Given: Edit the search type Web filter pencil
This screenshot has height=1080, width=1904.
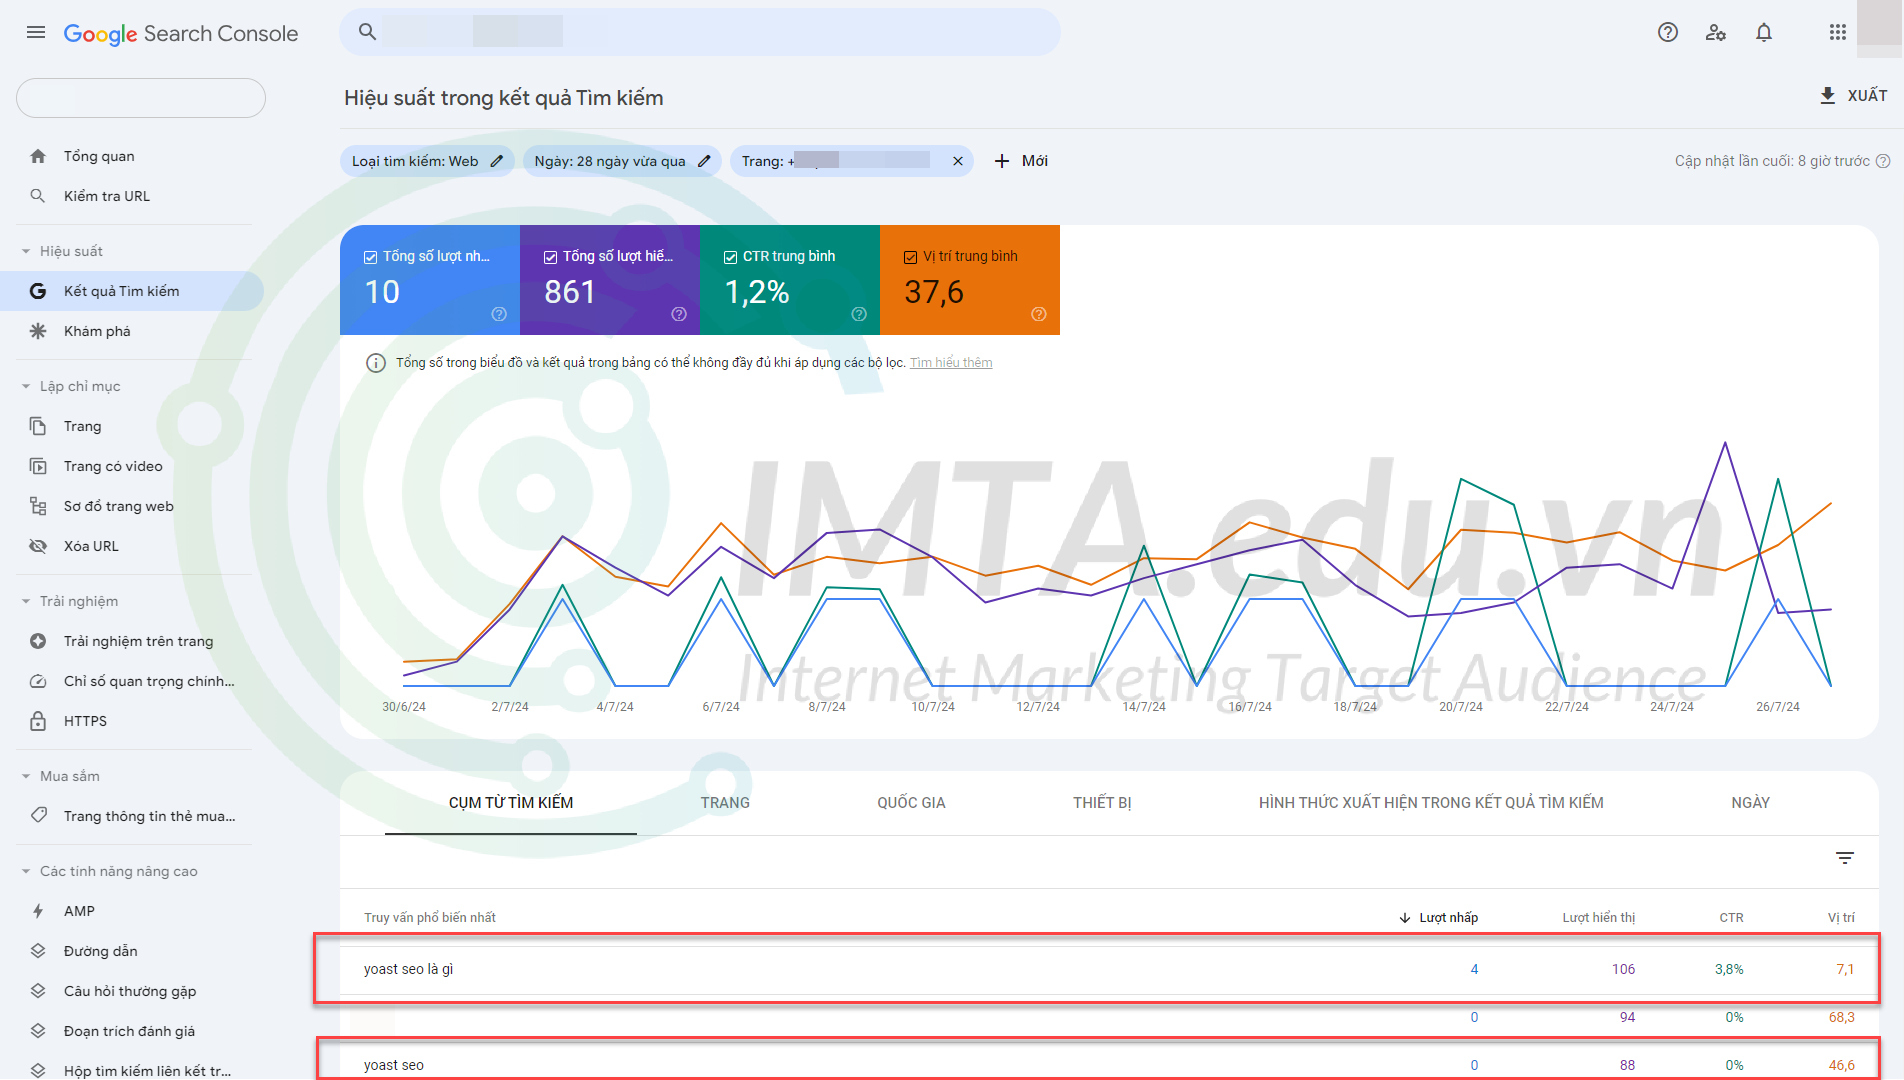Looking at the screenshot, I should point(496,161).
